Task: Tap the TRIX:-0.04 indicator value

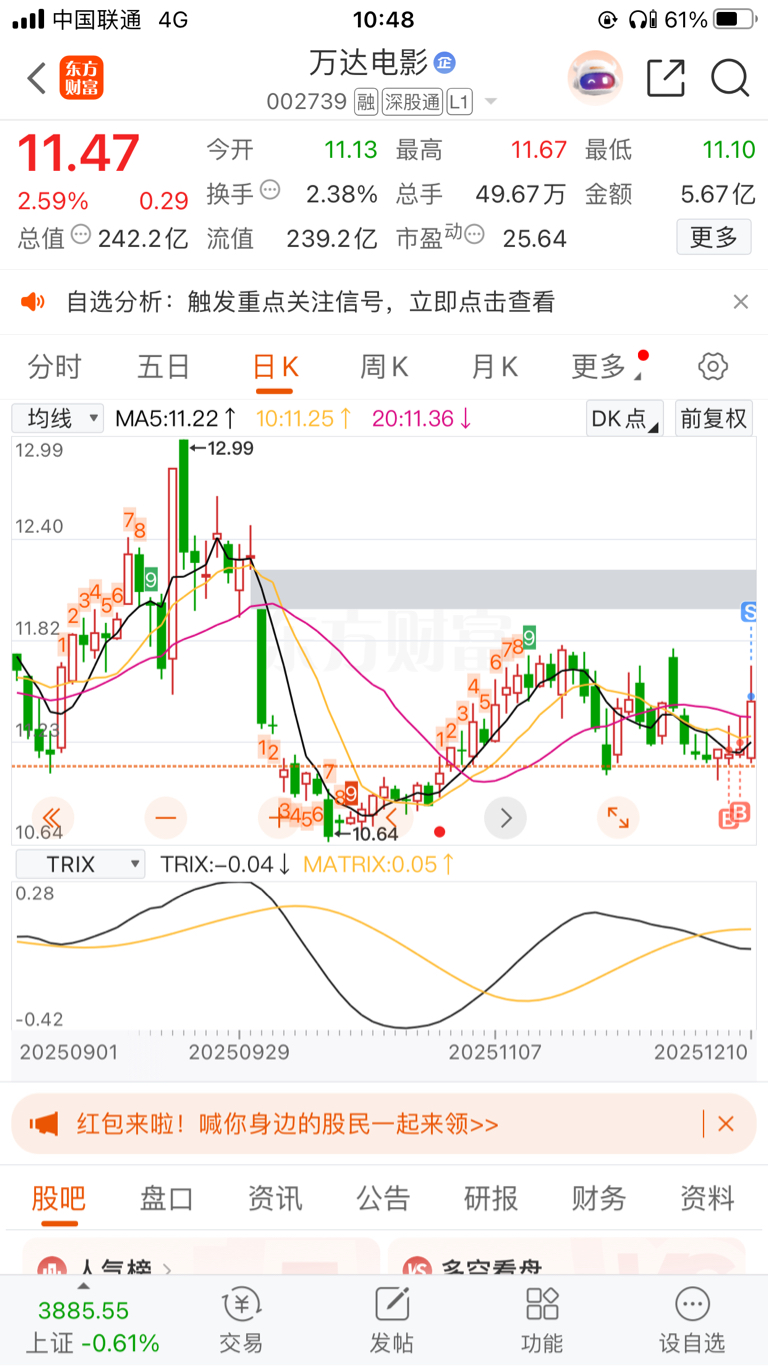Action: point(226,864)
